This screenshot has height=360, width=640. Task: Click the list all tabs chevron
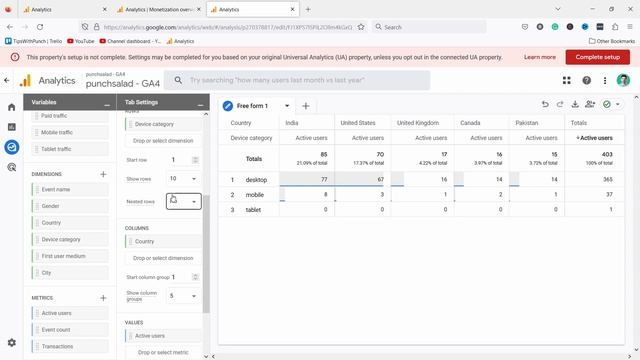click(558, 9)
